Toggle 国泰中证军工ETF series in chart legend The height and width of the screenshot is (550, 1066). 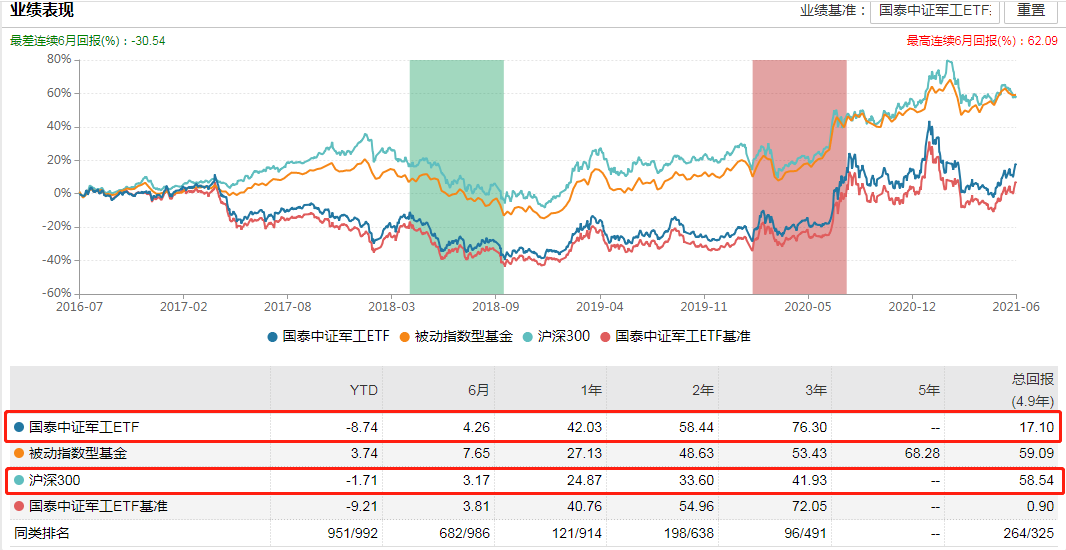click(328, 337)
